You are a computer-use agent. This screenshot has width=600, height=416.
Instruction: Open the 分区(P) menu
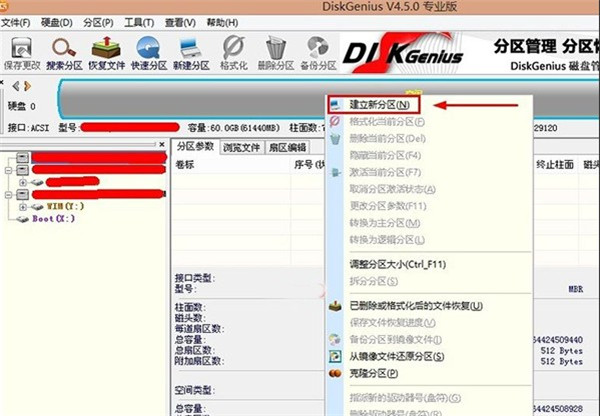(x=98, y=23)
